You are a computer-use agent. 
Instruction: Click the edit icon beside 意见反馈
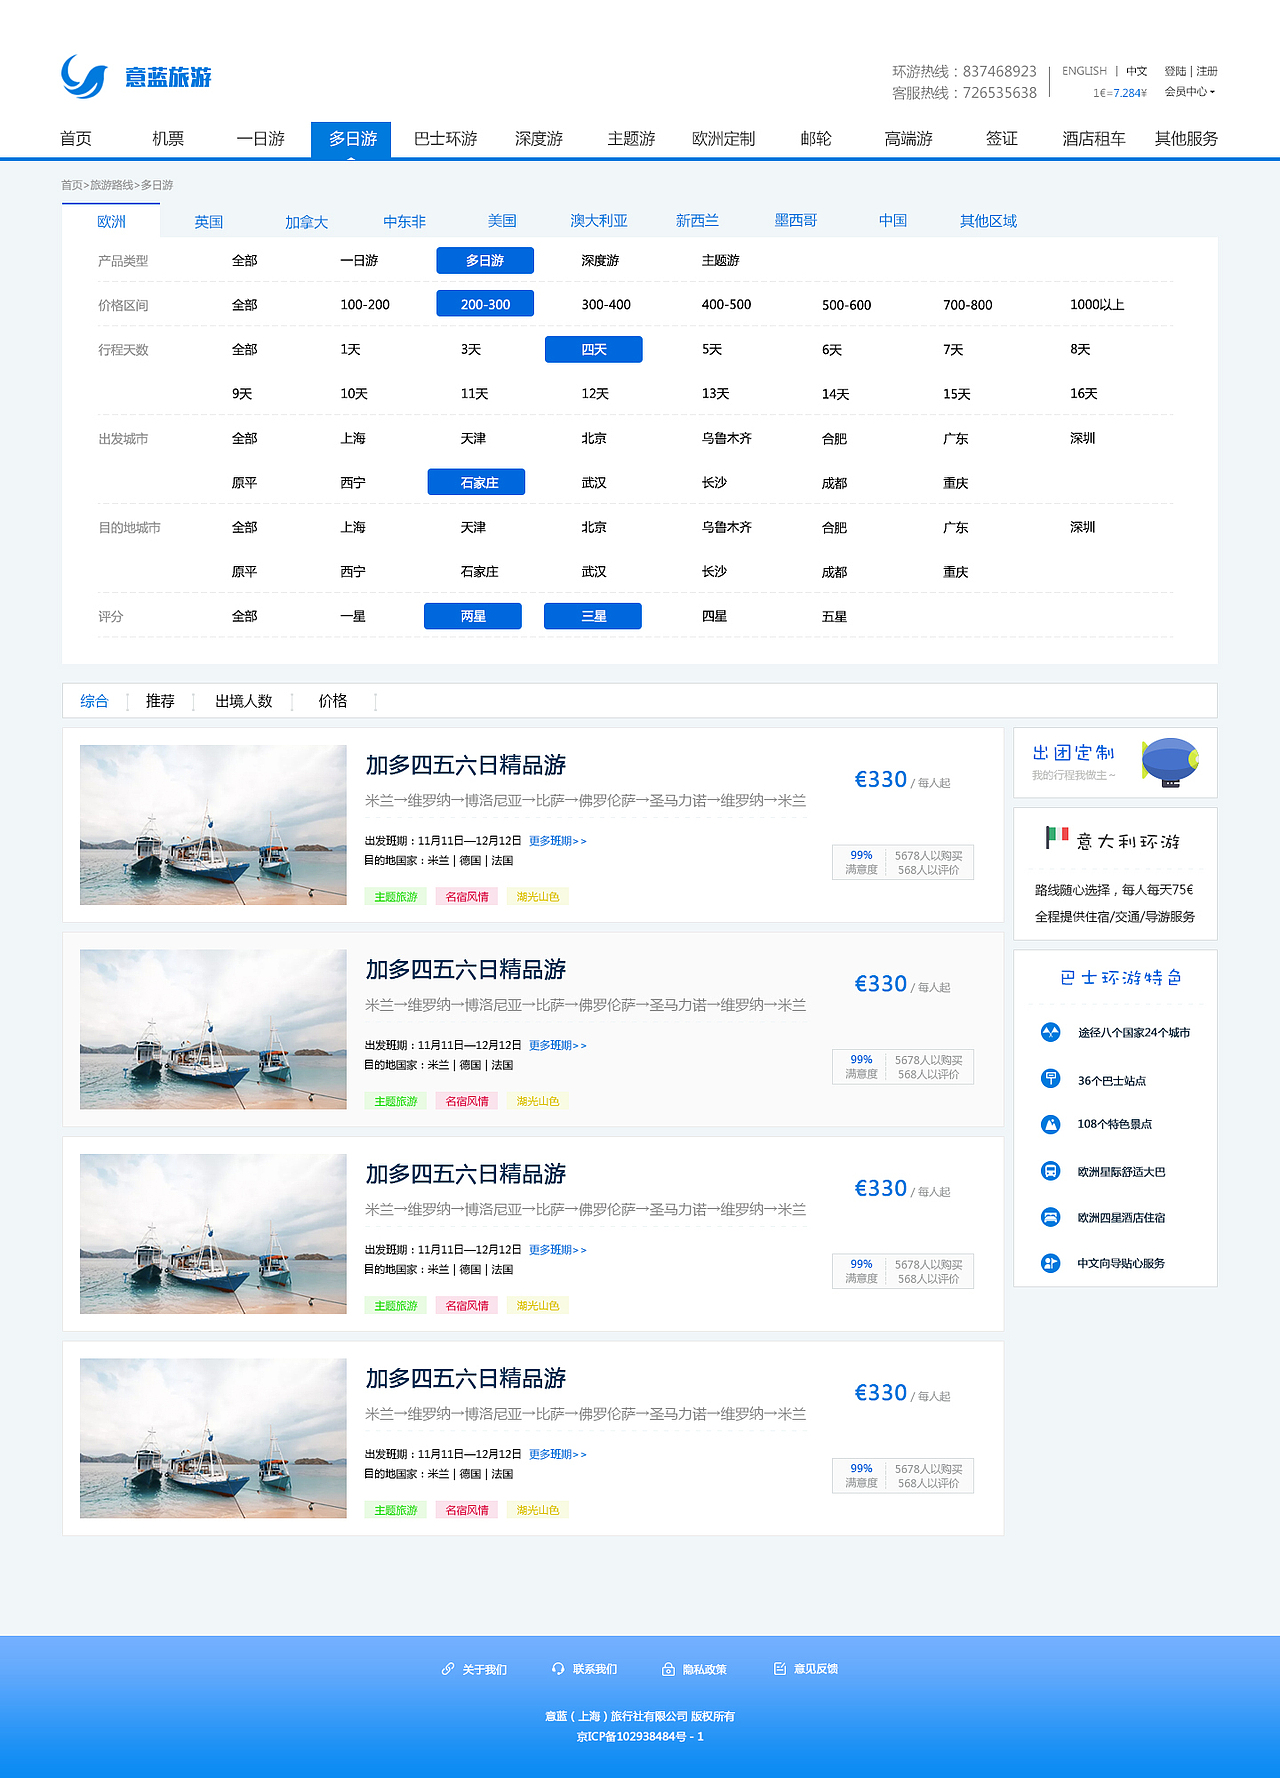780,1669
